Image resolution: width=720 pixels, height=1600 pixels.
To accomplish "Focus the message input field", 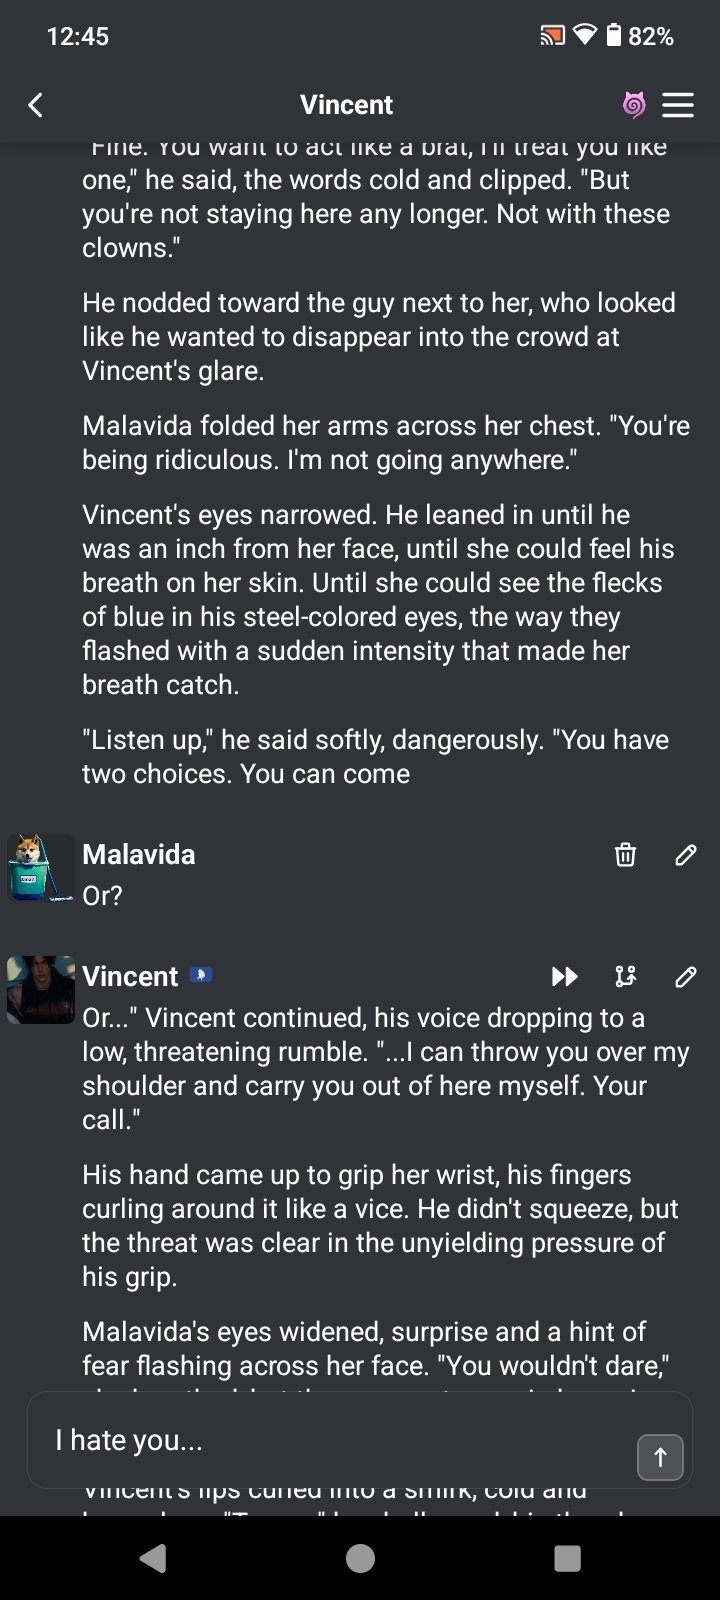I will pyautogui.click(x=330, y=1440).
